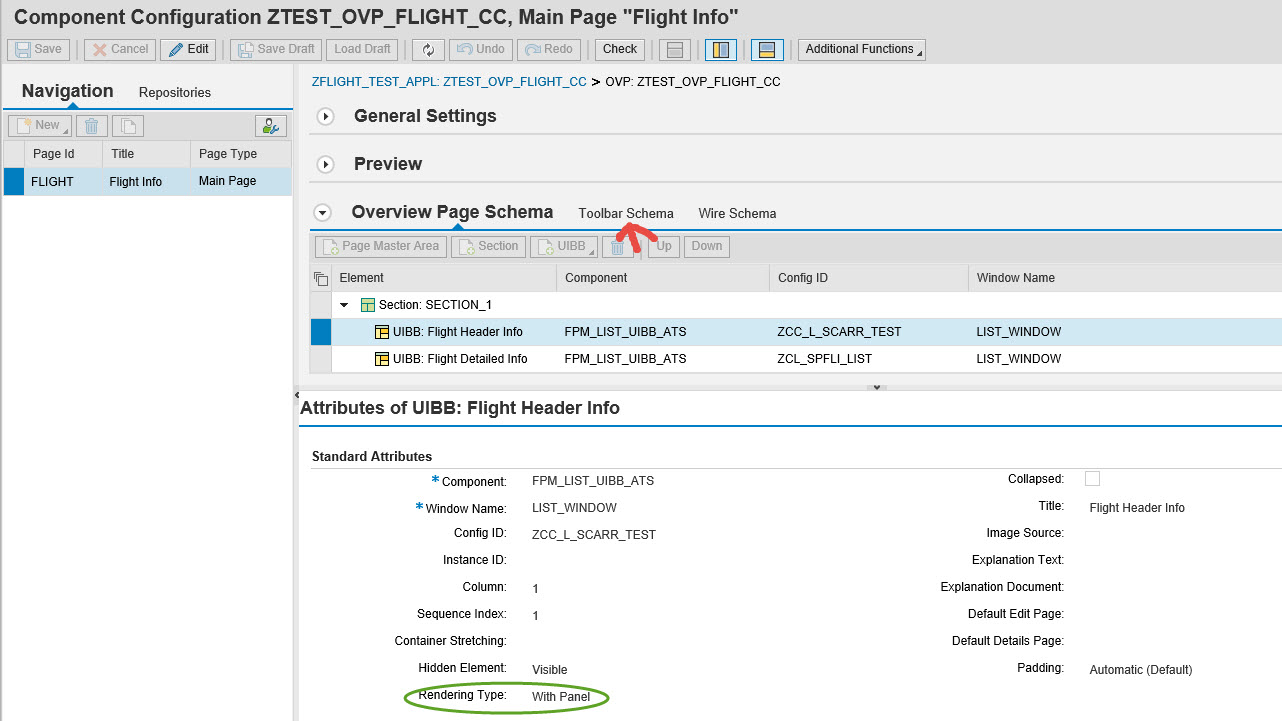Select the Refresh icon in the toolbar
The width and height of the screenshot is (1282, 721).
[x=428, y=49]
